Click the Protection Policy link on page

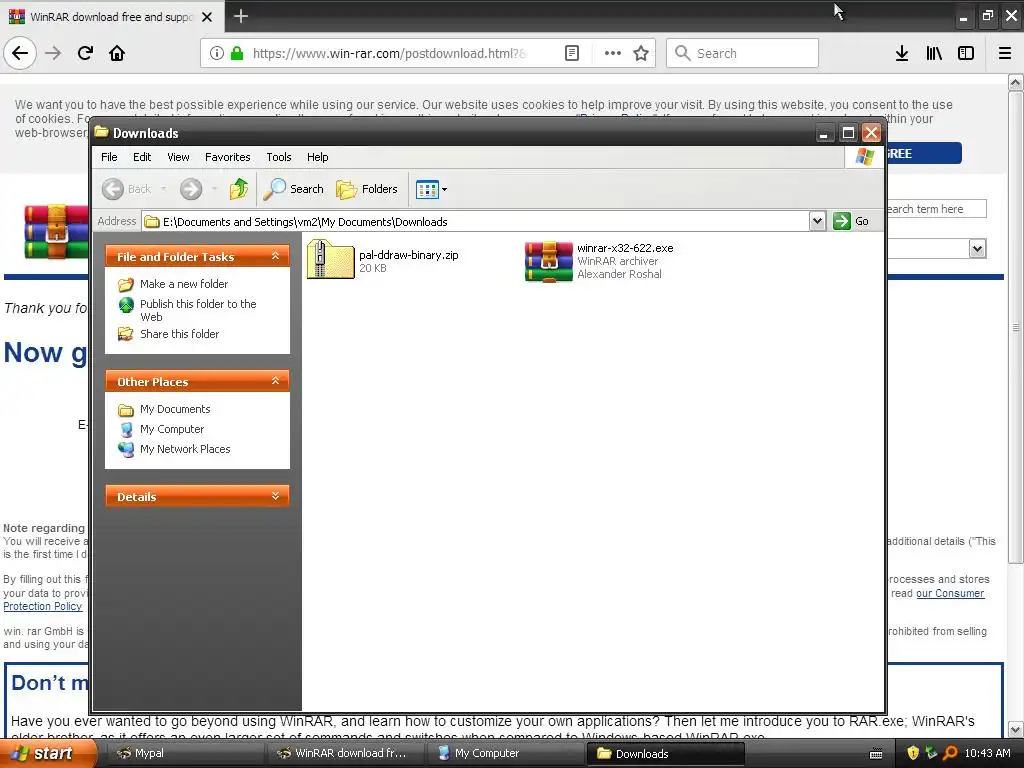point(42,606)
